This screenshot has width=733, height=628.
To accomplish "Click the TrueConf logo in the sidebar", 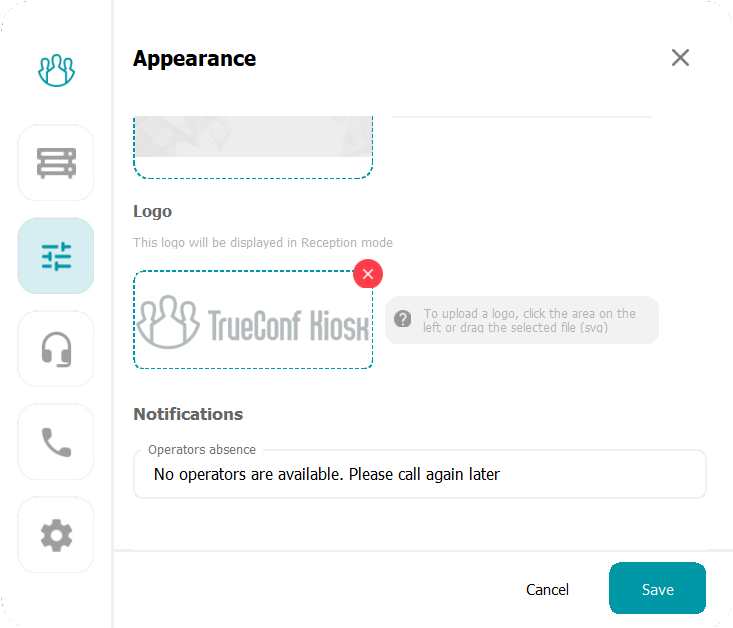I will pos(57,70).
